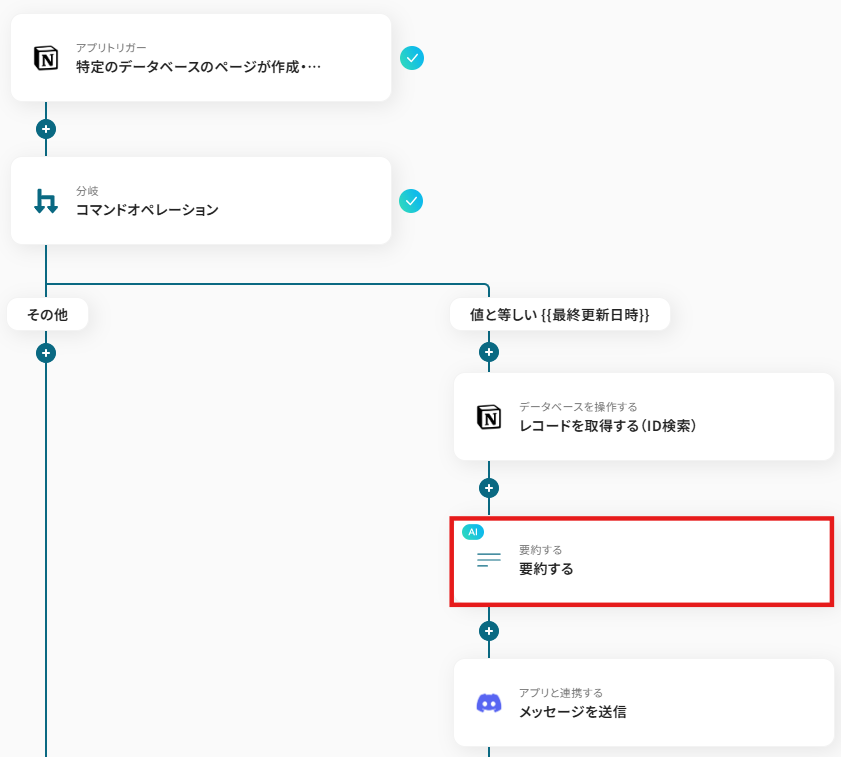Add a step under the 値と等しい branch label
This screenshot has width=841, height=757.
[489, 352]
